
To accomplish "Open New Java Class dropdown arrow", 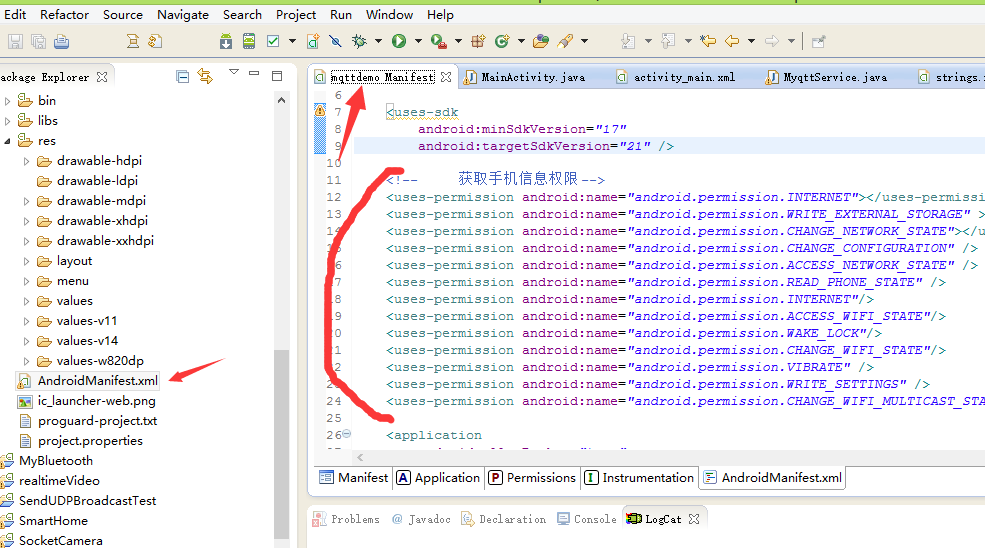I will (521, 41).
